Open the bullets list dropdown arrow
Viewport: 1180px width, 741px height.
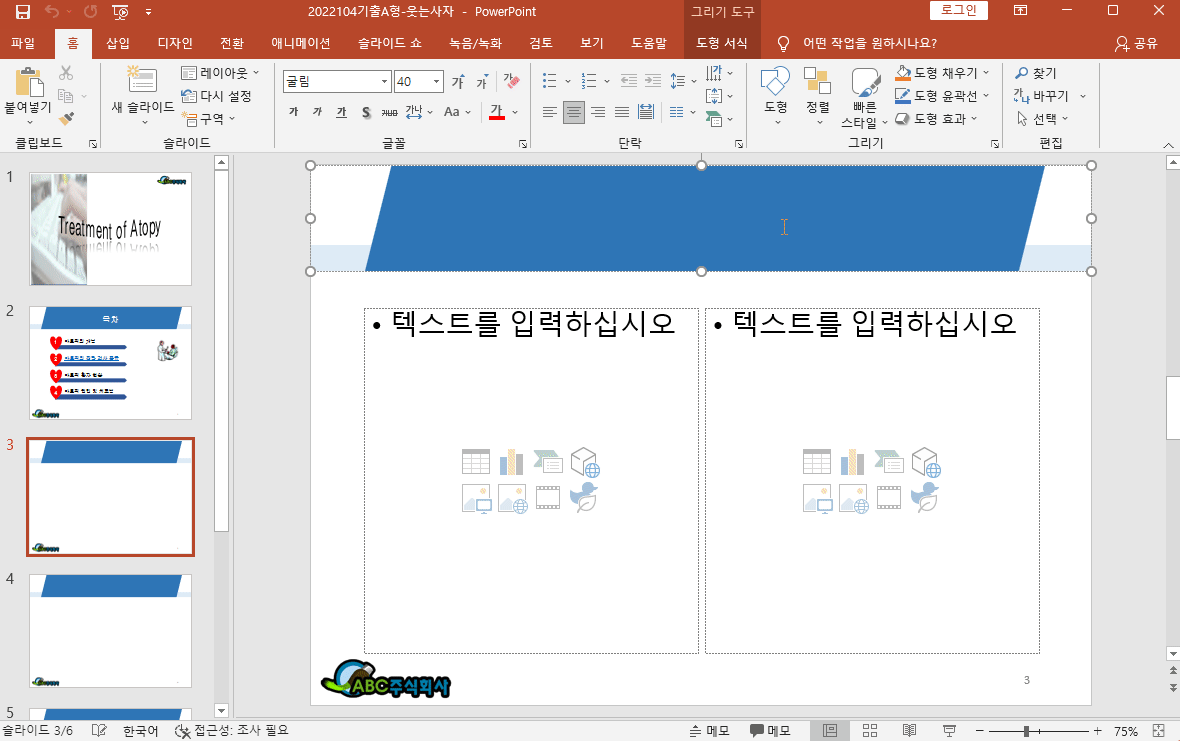pos(567,81)
